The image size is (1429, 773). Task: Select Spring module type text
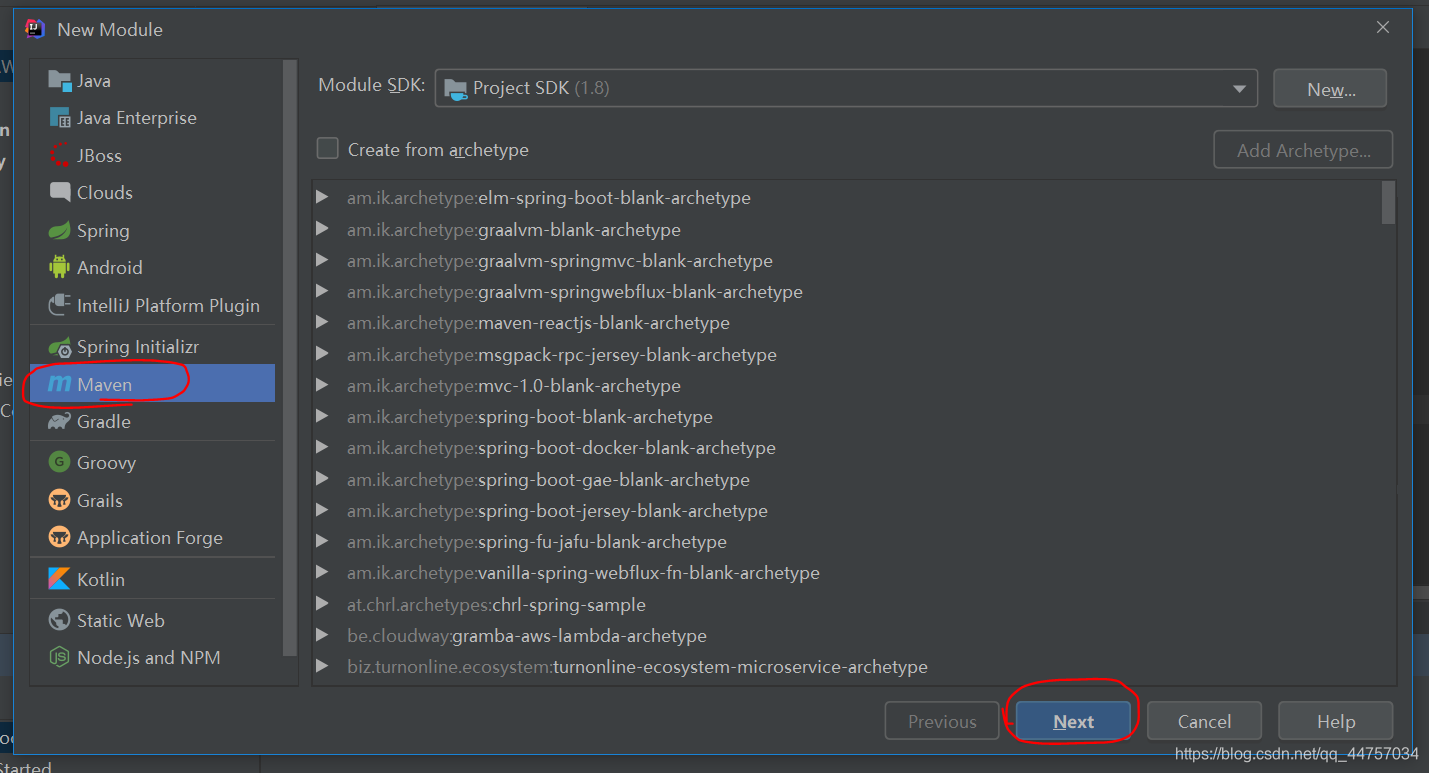click(x=103, y=231)
